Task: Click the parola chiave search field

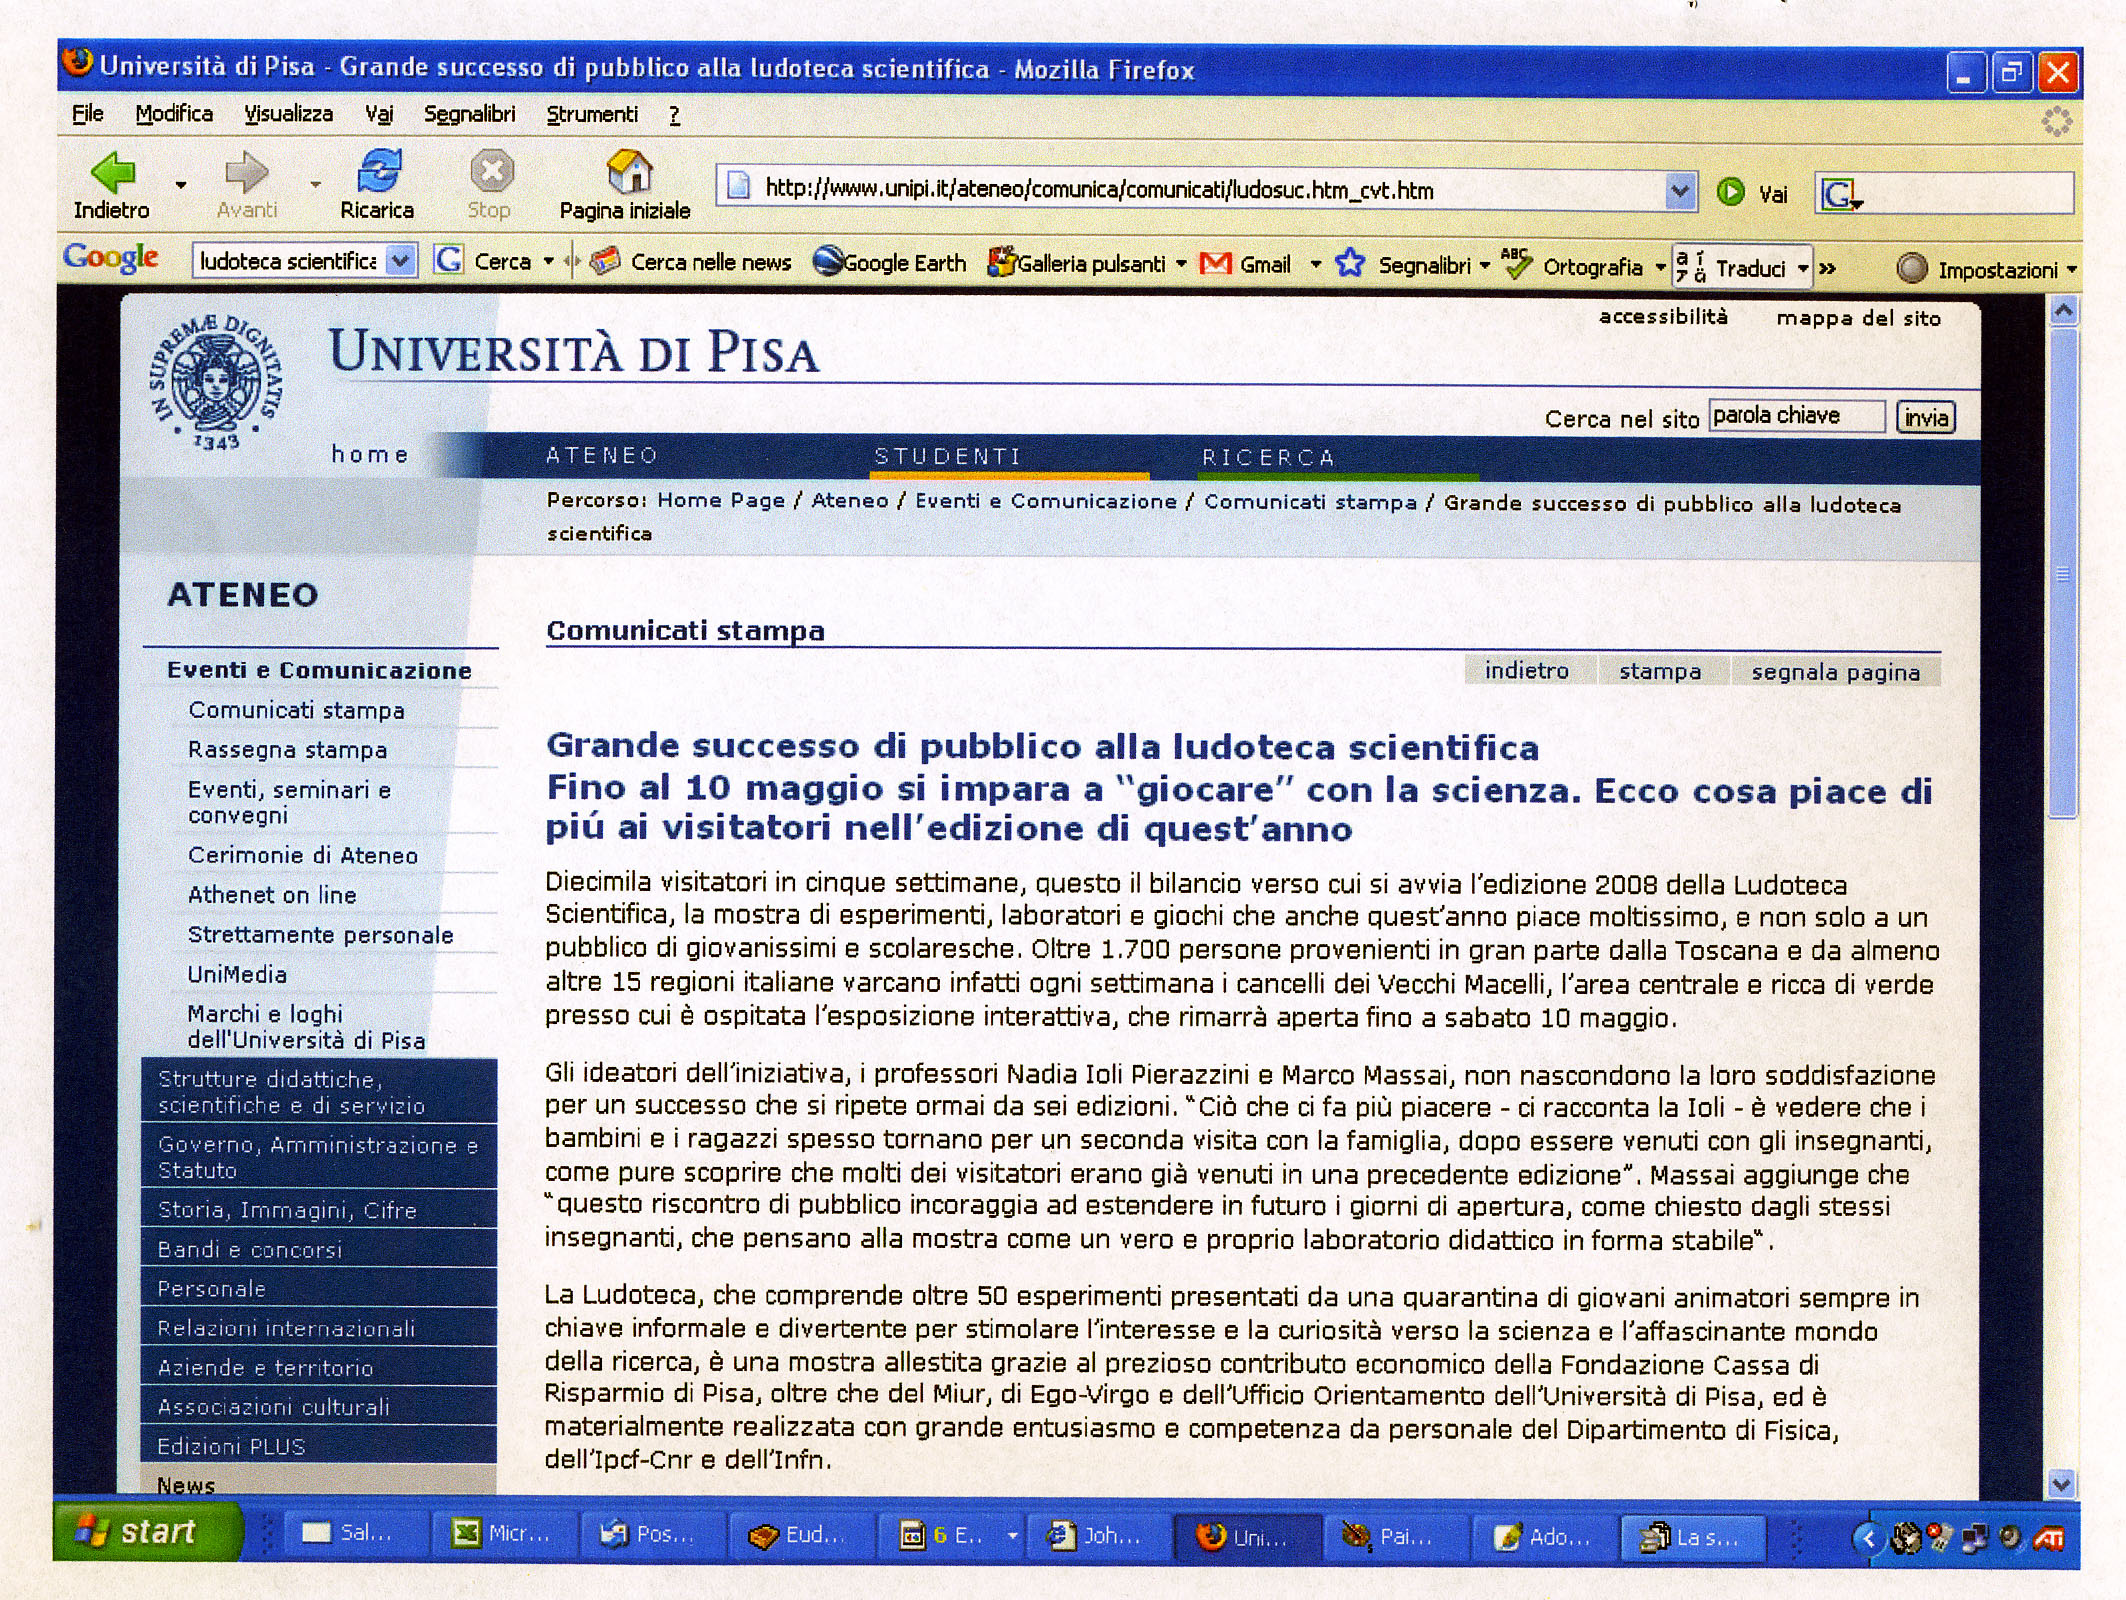Action: pyautogui.click(x=1795, y=416)
